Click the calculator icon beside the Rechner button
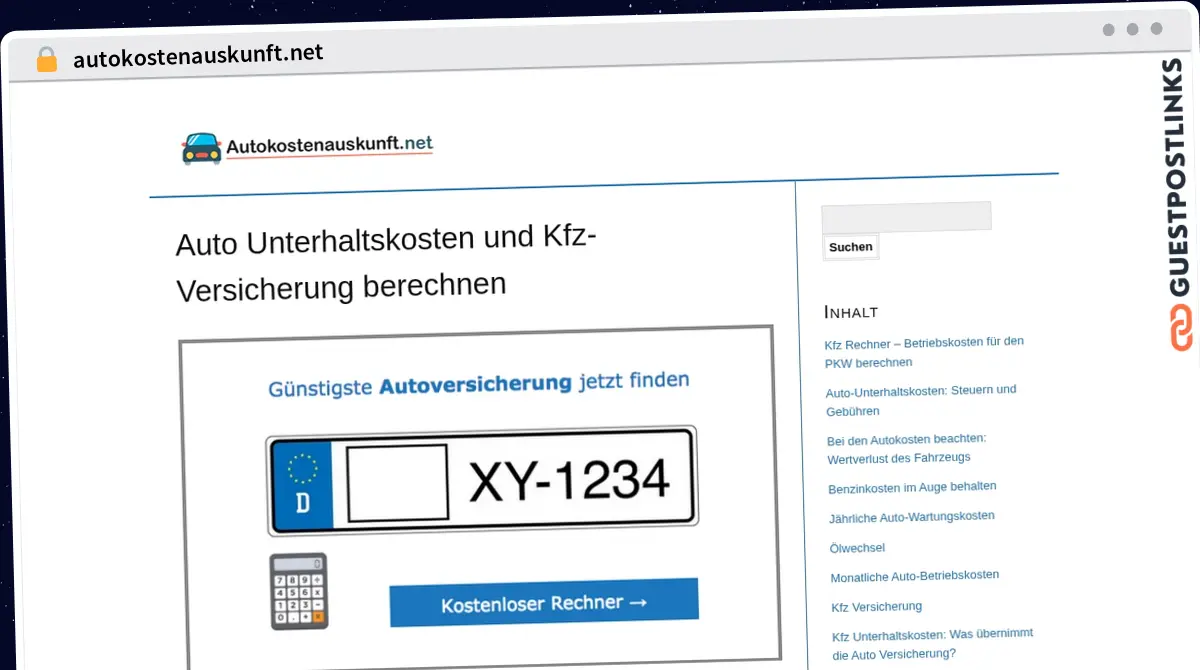The width and height of the screenshot is (1200, 670). [299, 591]
